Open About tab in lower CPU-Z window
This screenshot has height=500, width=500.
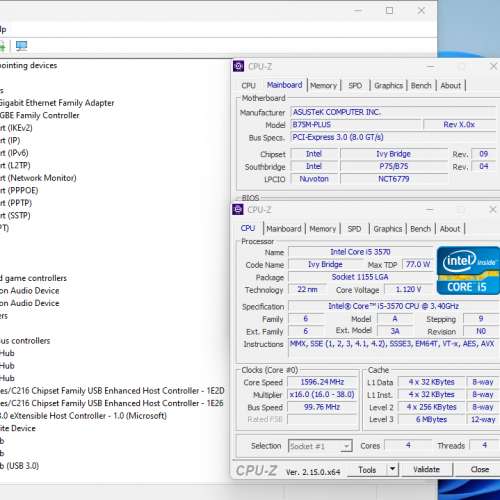450,229
